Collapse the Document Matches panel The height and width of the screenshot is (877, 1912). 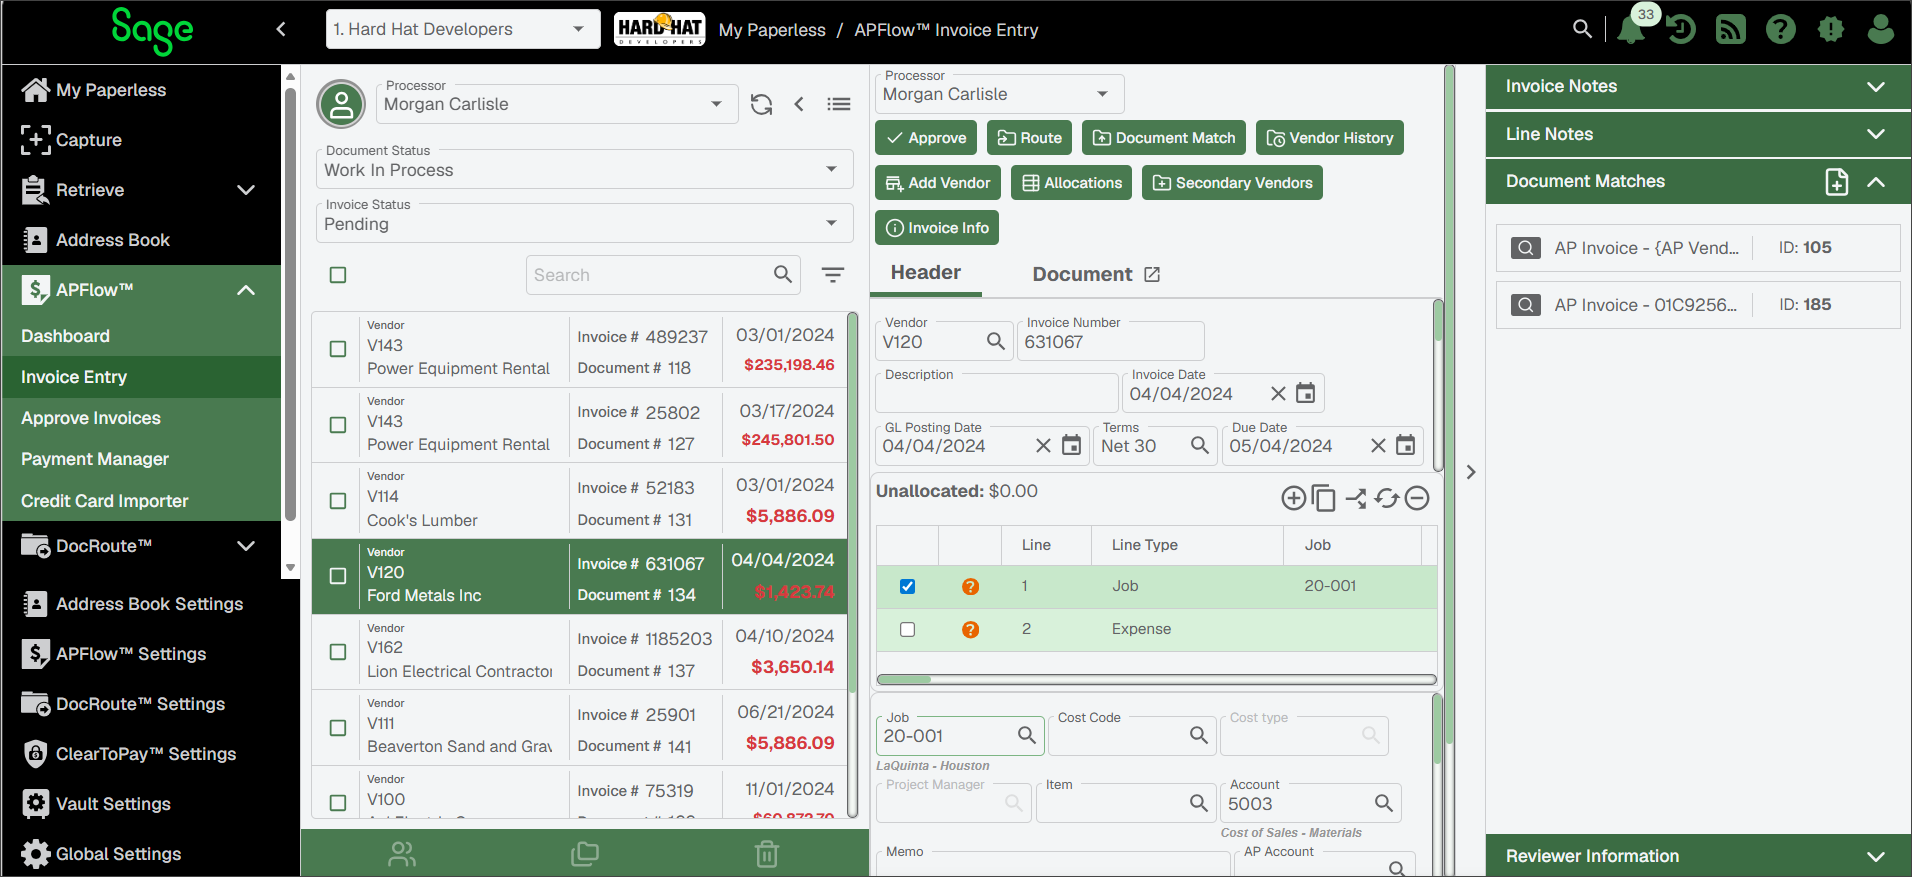click(x=1876, y=182)
